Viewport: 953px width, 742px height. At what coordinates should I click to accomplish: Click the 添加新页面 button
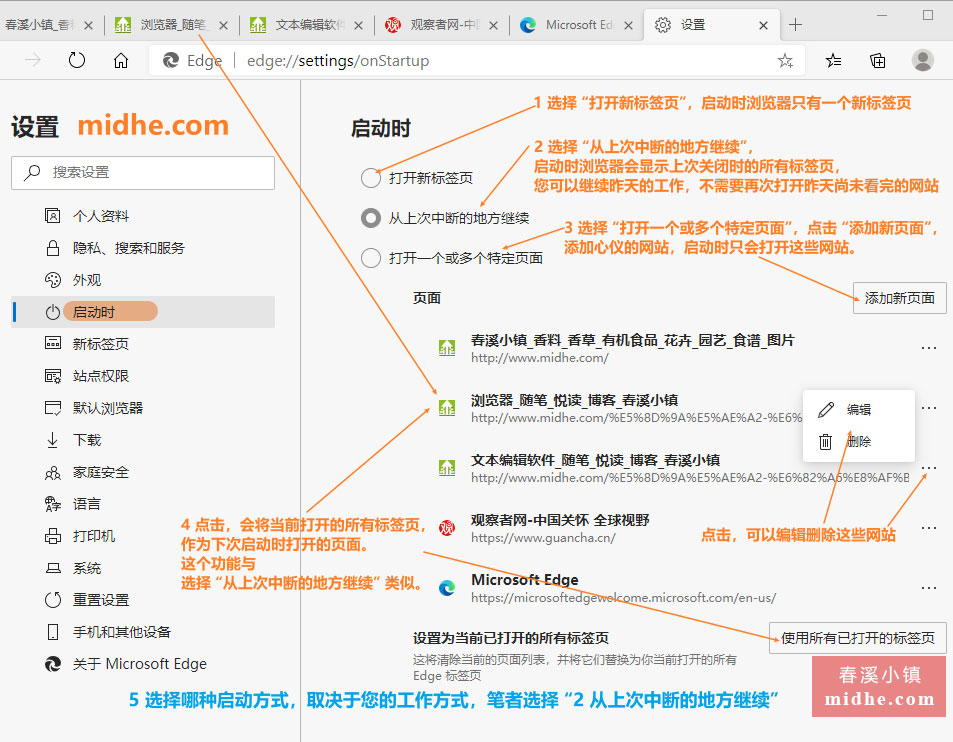(x=900, y=298)
